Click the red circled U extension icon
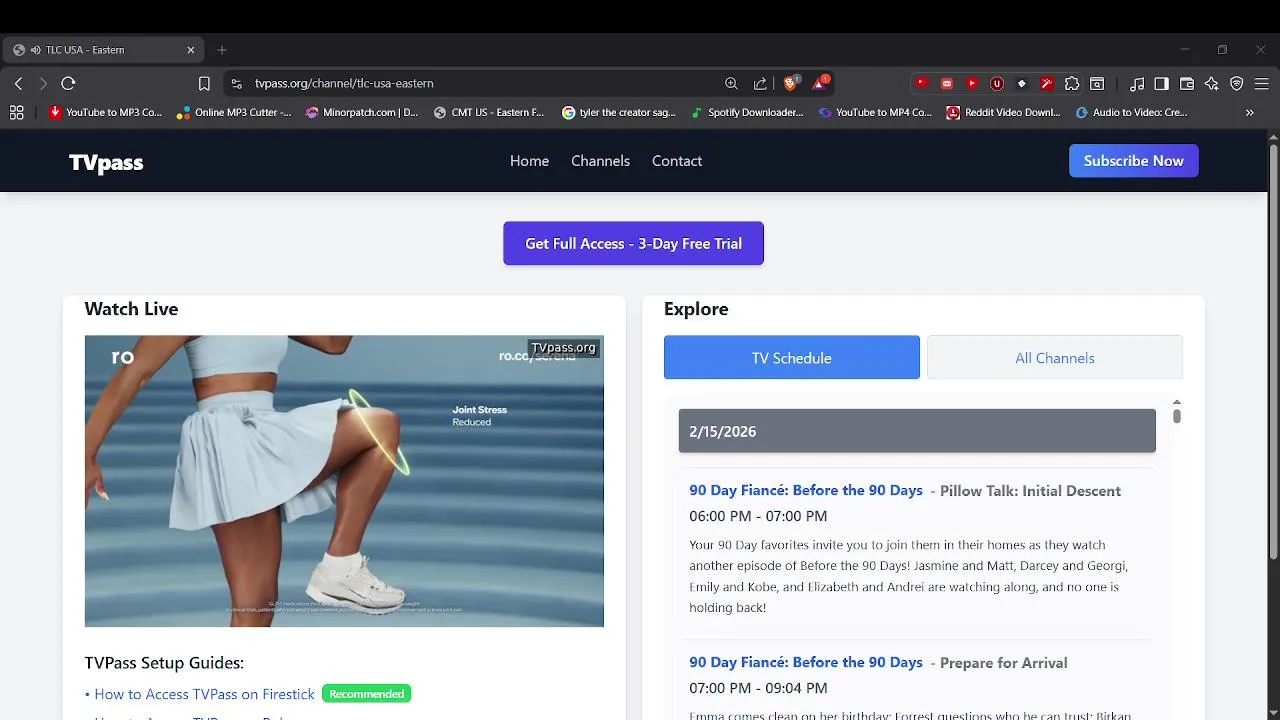The image size is (1280, 720). [997, 84]
